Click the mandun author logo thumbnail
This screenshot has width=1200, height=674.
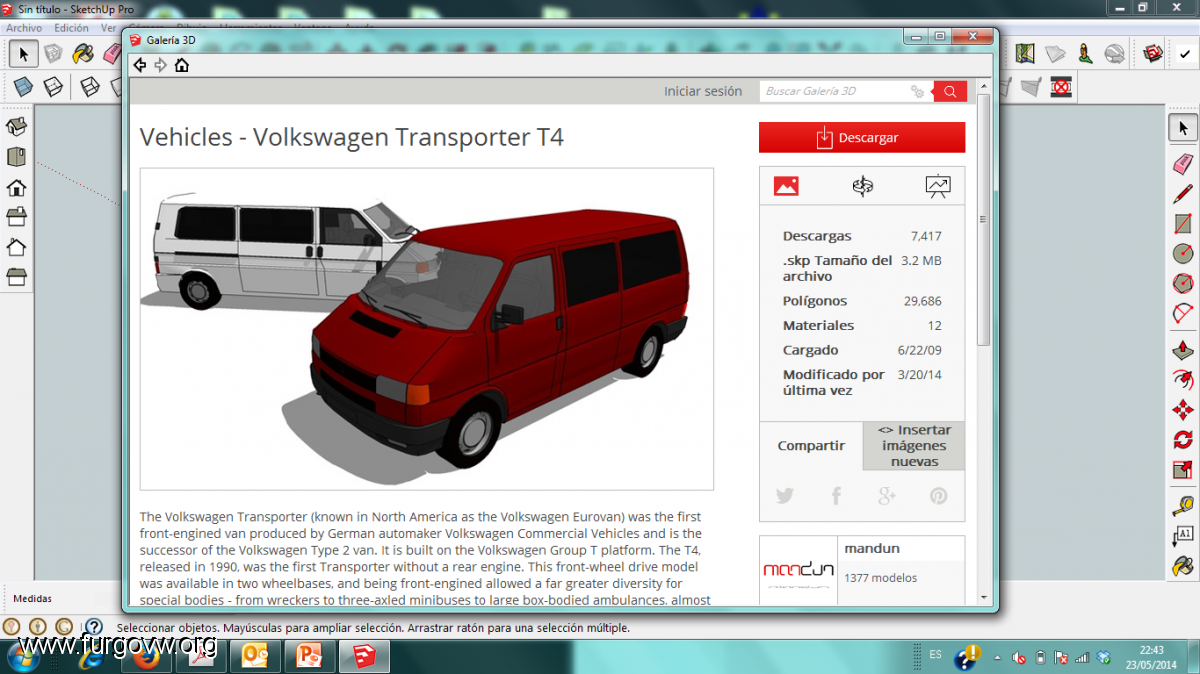pyautogui.click(x=798, y=571)
